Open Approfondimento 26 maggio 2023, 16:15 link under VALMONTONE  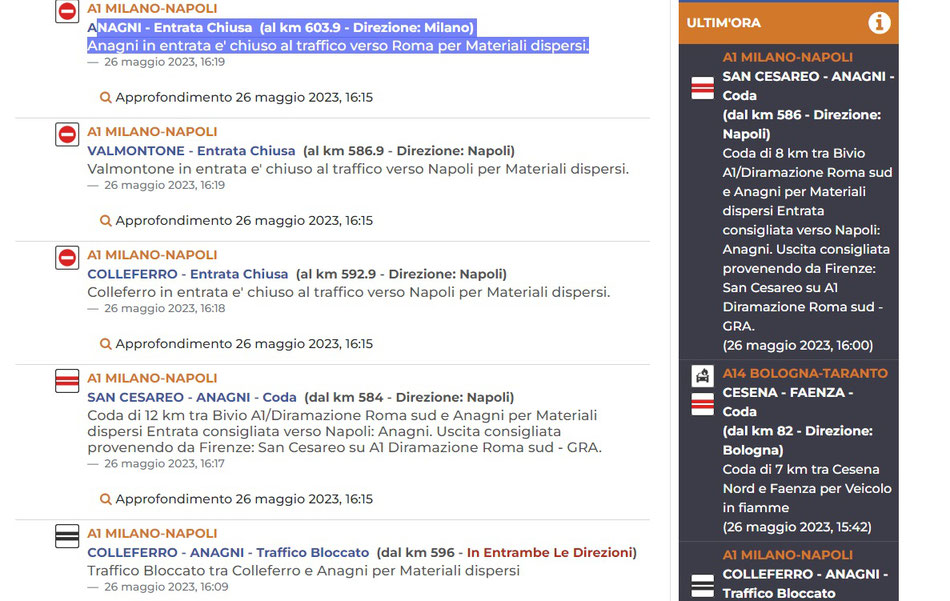(244, 221)
